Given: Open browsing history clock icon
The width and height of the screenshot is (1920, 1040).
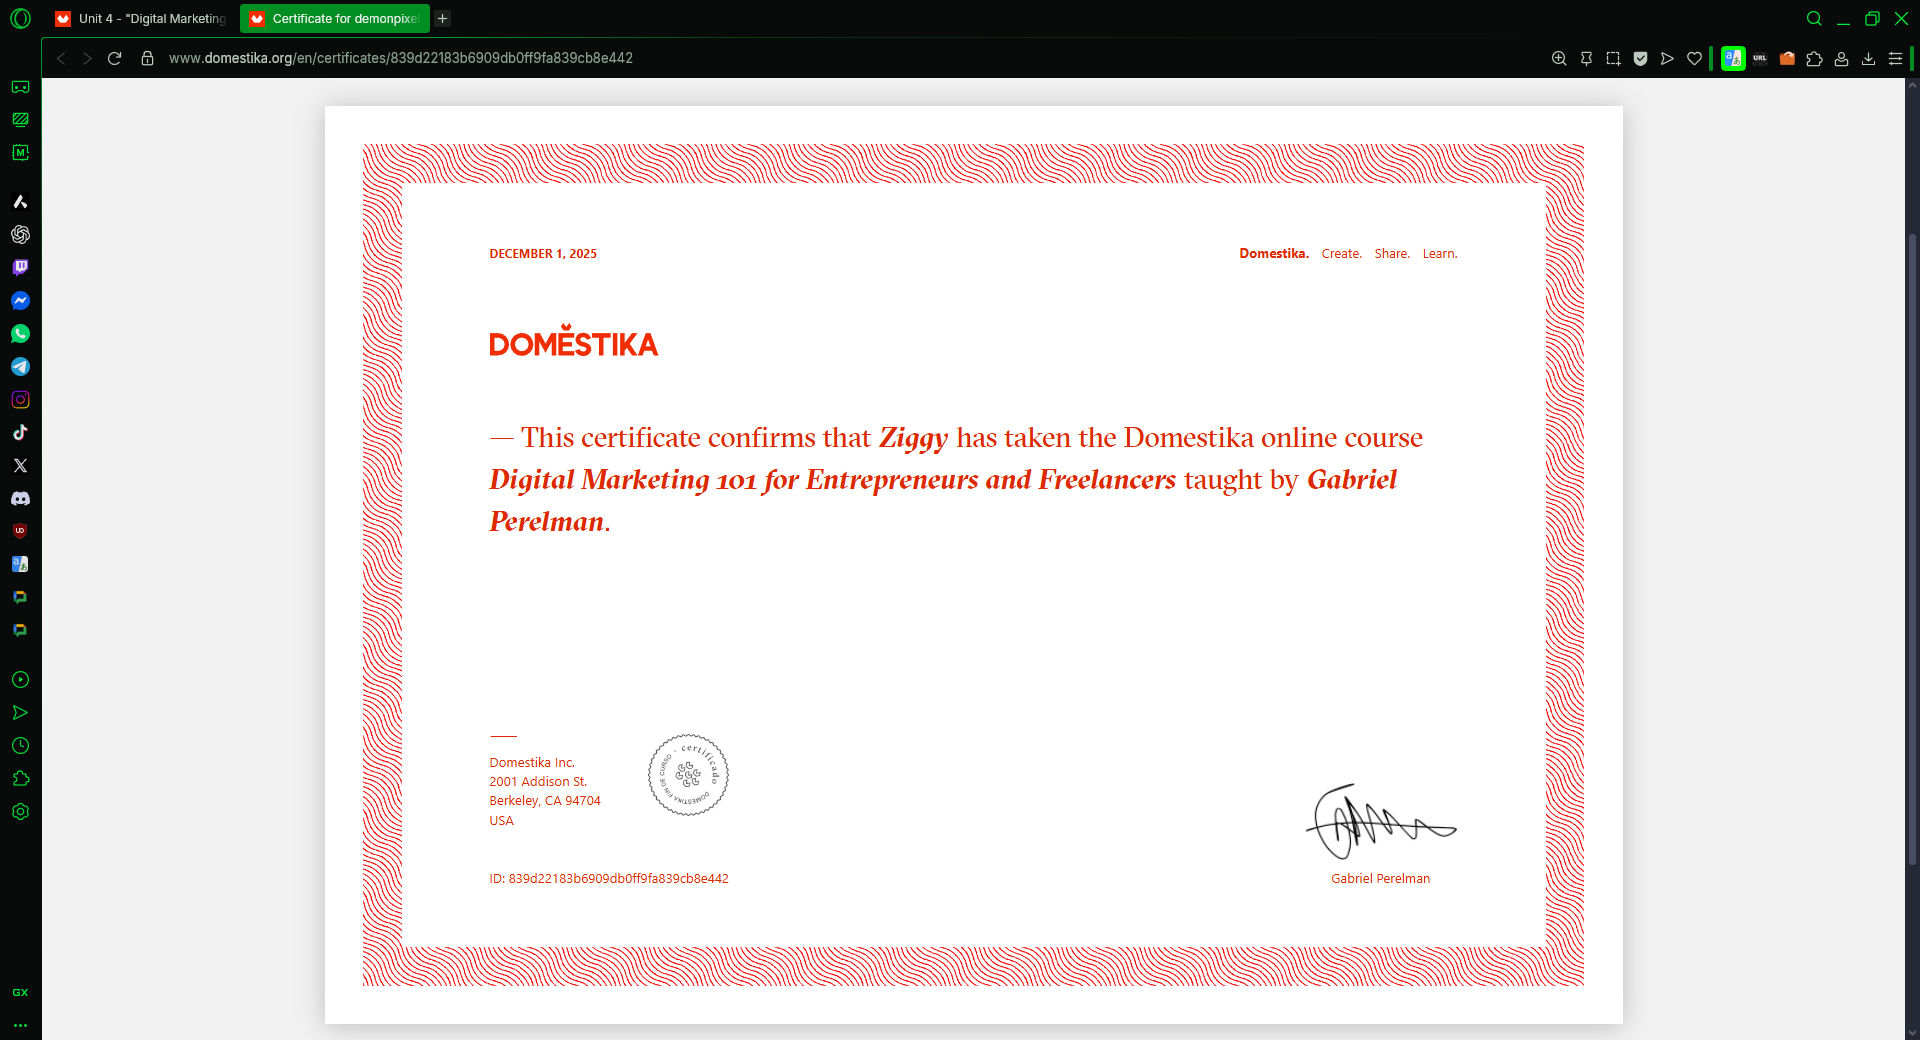Looking at the screenshot, I should [x=20, y=746].
